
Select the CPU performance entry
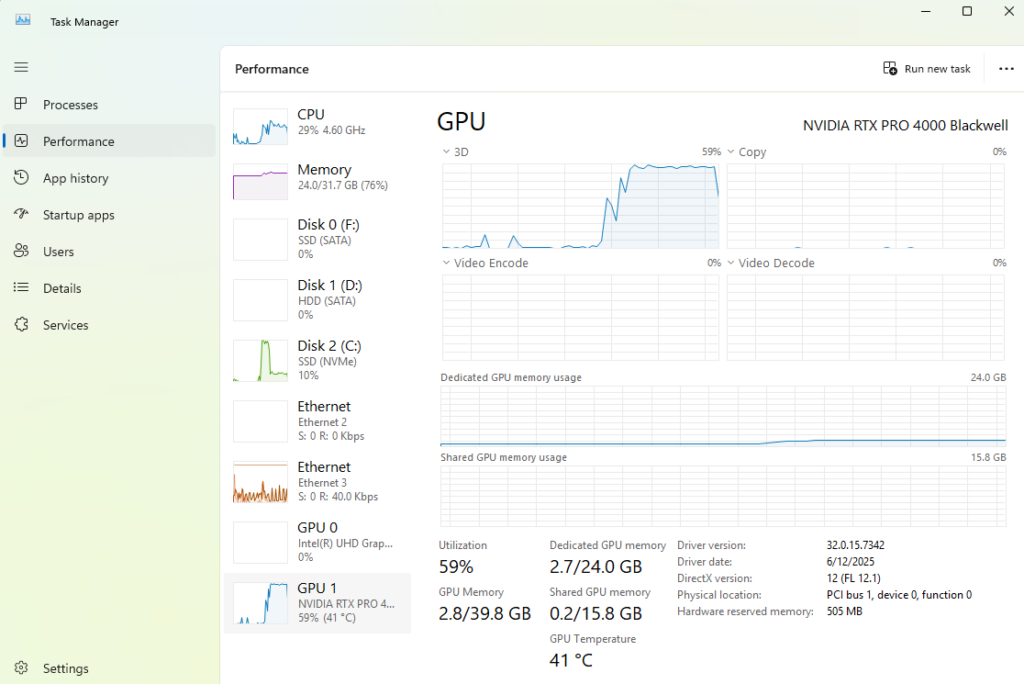(x=317, y=122)
